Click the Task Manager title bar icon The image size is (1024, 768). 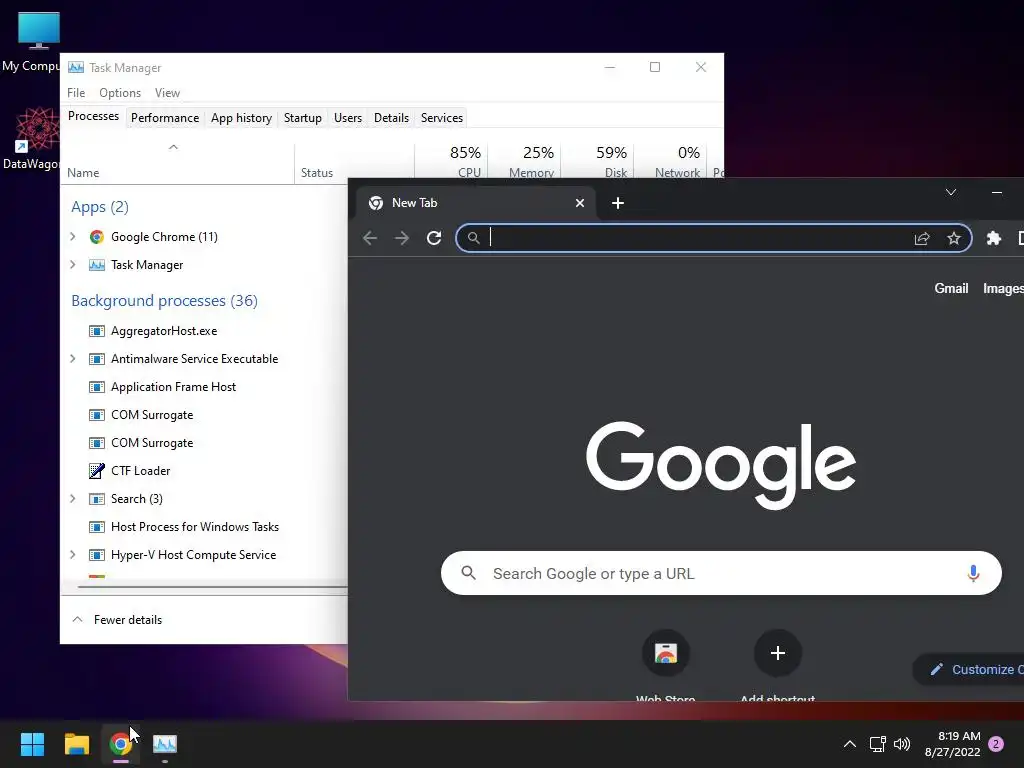76,67
